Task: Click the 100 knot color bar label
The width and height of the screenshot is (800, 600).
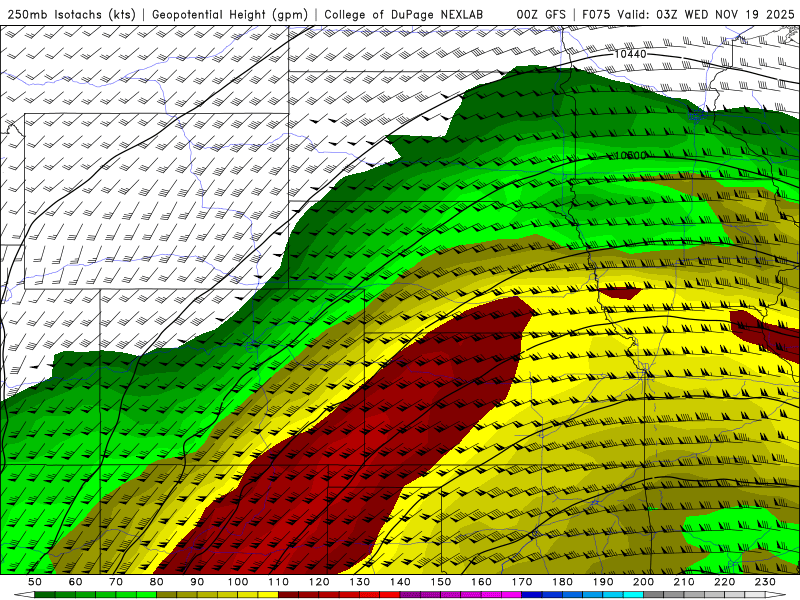Action: coord(238,582)
